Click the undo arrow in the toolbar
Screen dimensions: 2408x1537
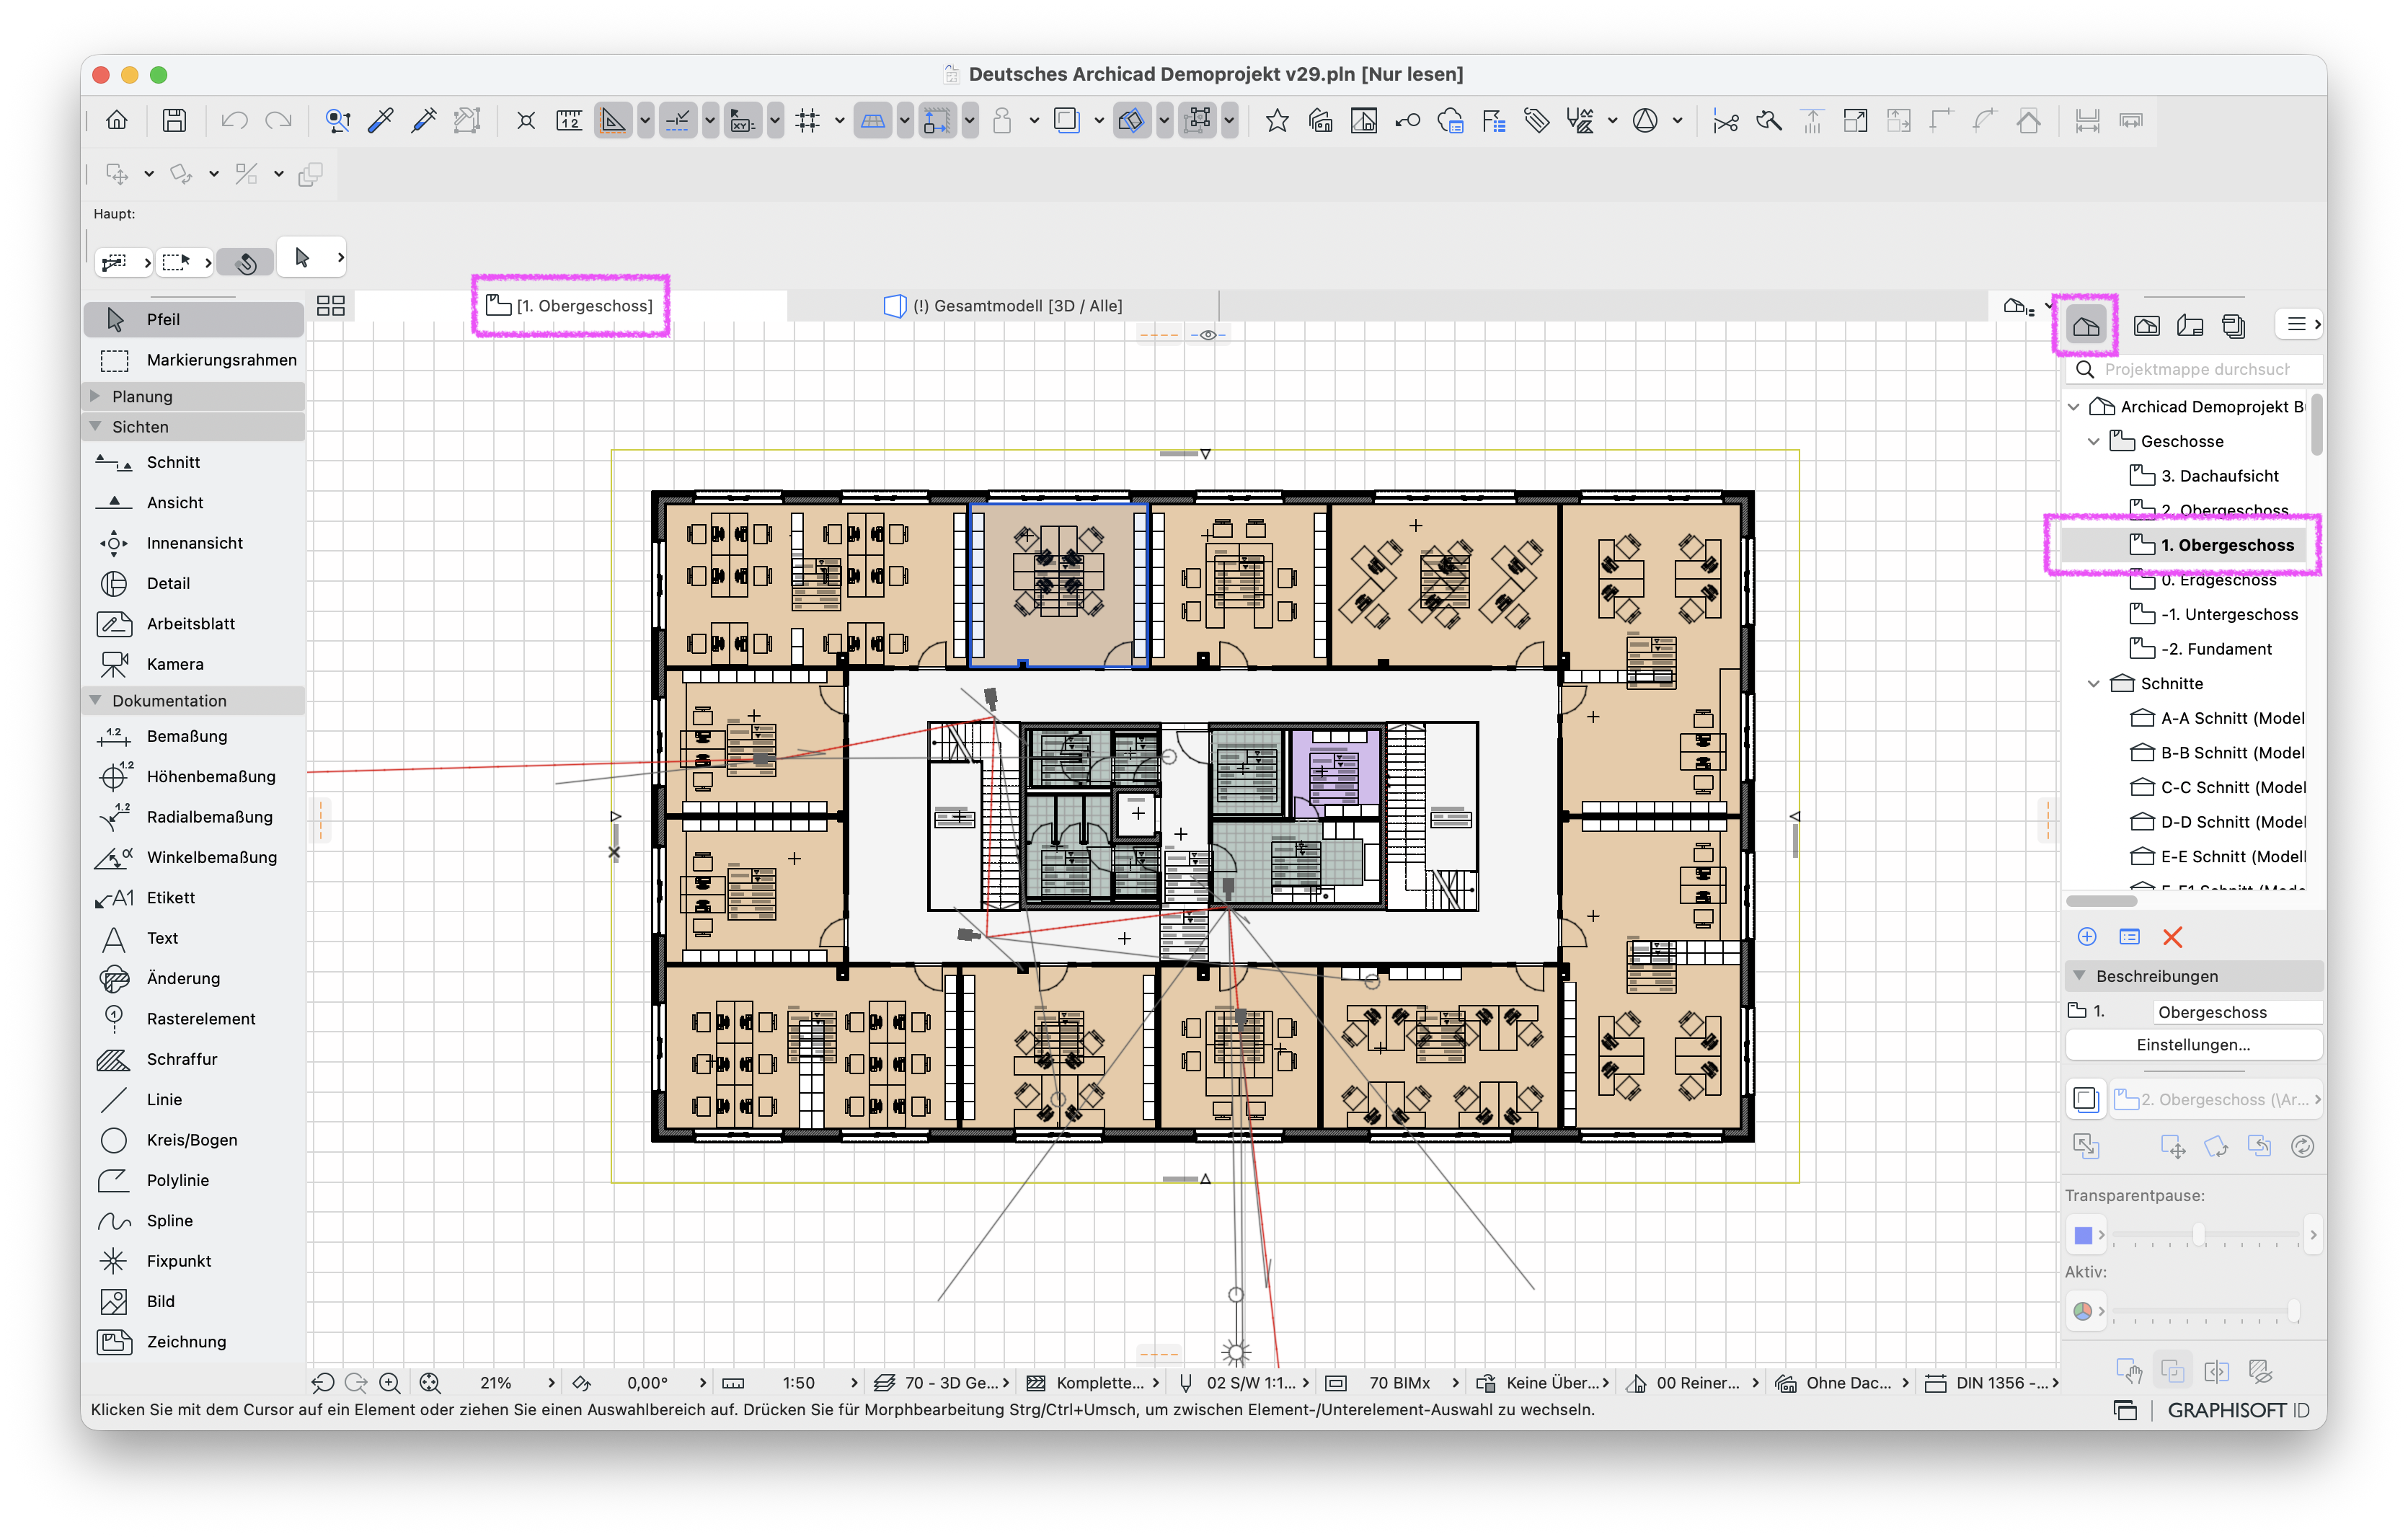(234, 121)
